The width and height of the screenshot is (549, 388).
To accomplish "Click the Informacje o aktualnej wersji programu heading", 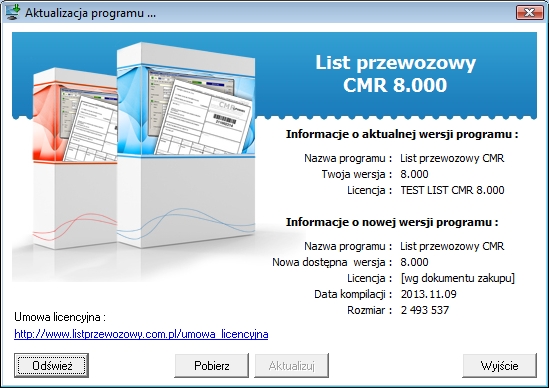I will coord(402,134).
